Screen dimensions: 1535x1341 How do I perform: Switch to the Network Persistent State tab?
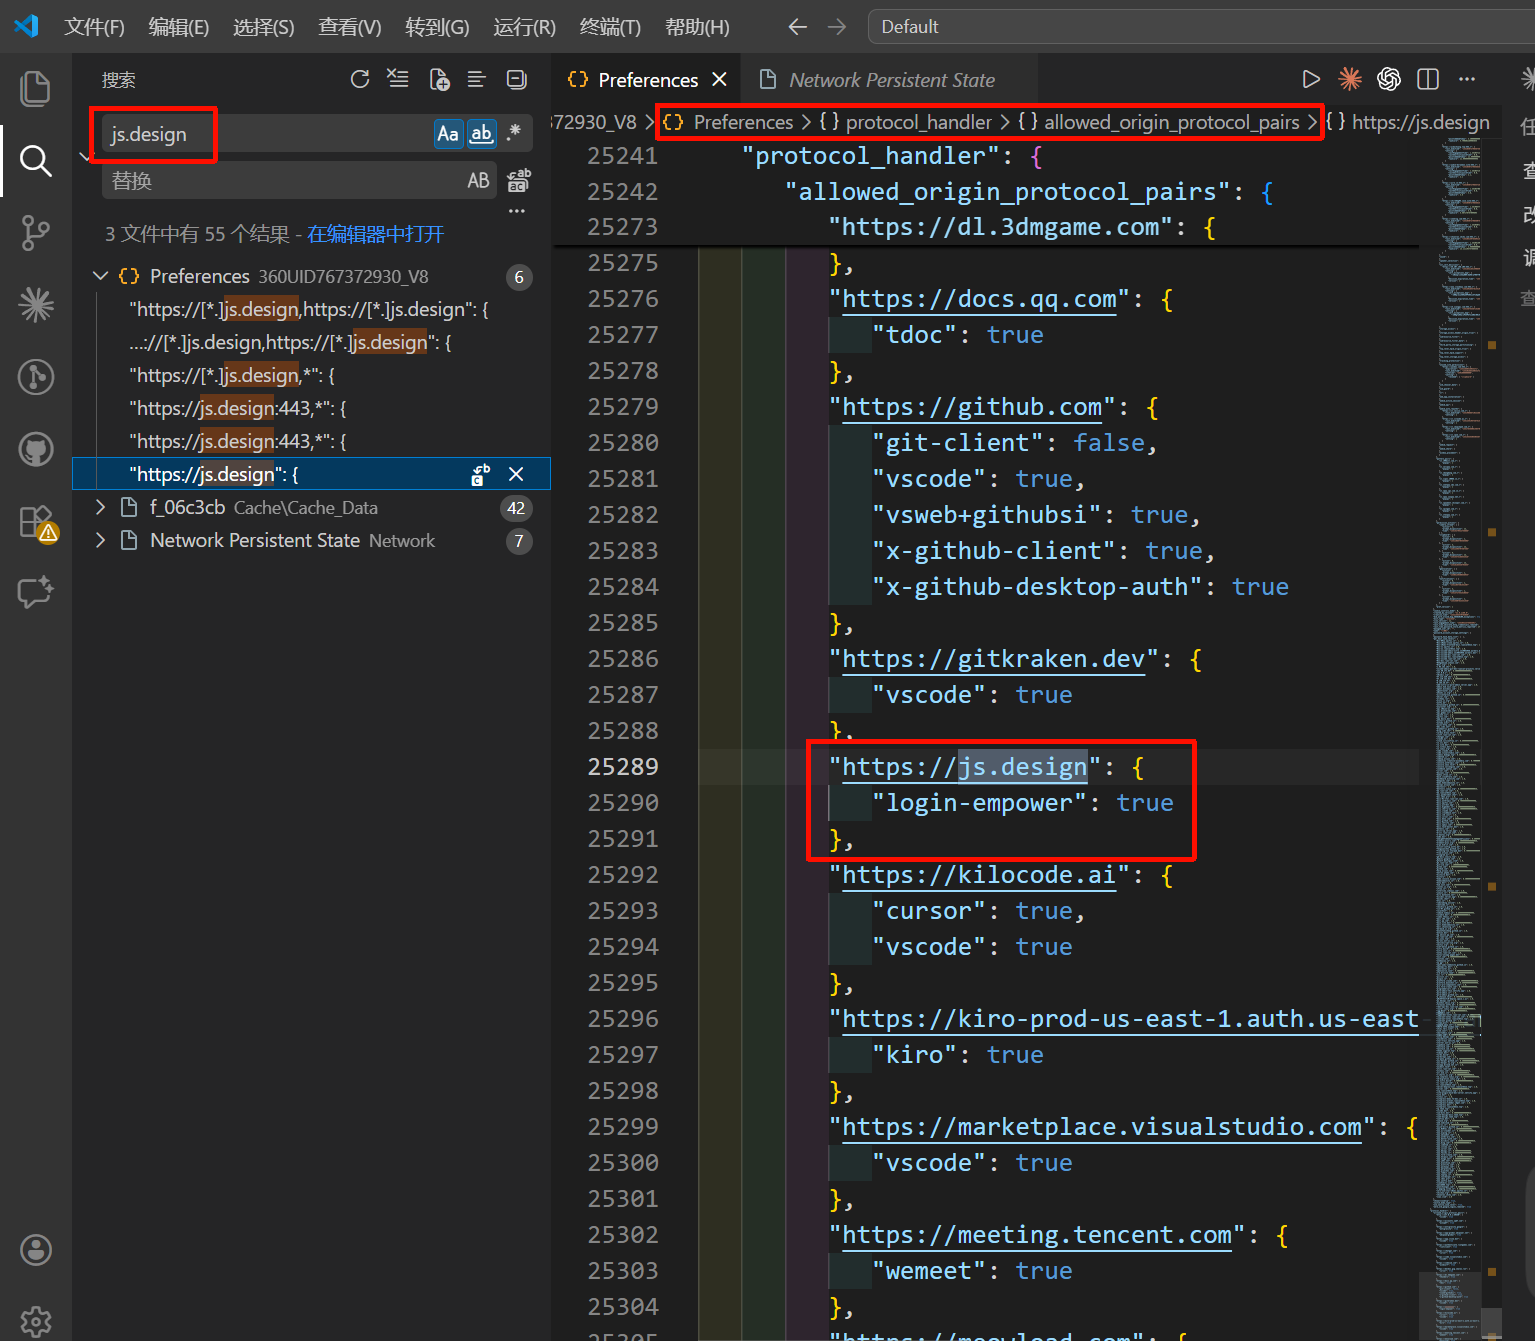[888, 80]
